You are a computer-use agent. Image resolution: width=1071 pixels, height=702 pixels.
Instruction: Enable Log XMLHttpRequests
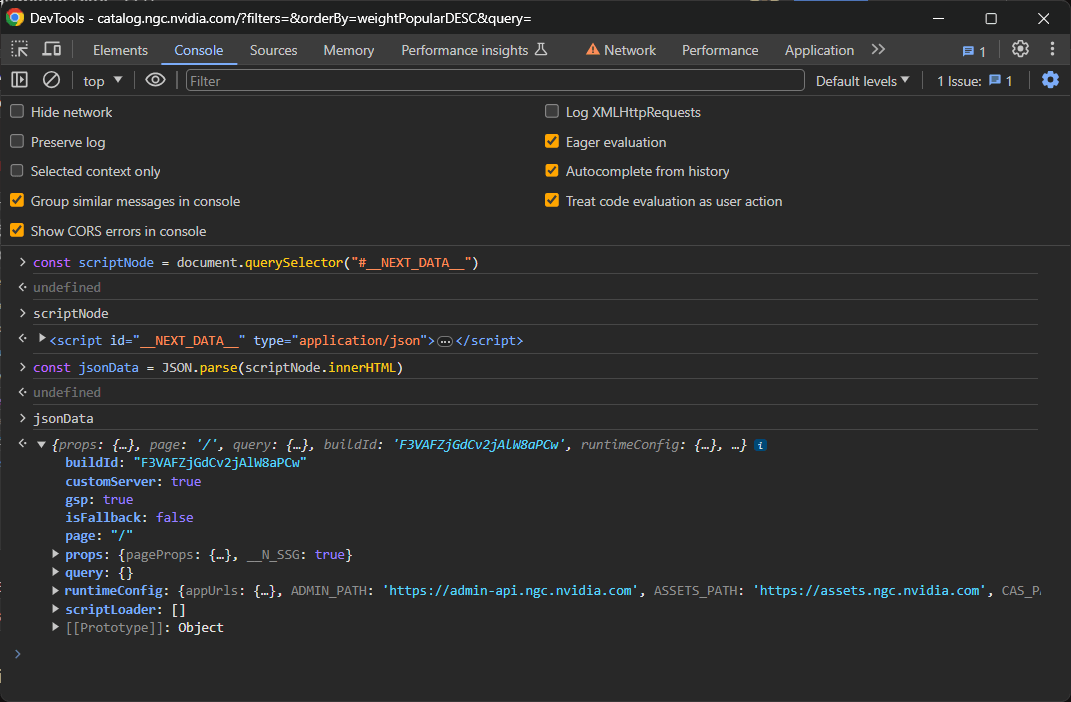pyautogui.click(x=552, y=112)
